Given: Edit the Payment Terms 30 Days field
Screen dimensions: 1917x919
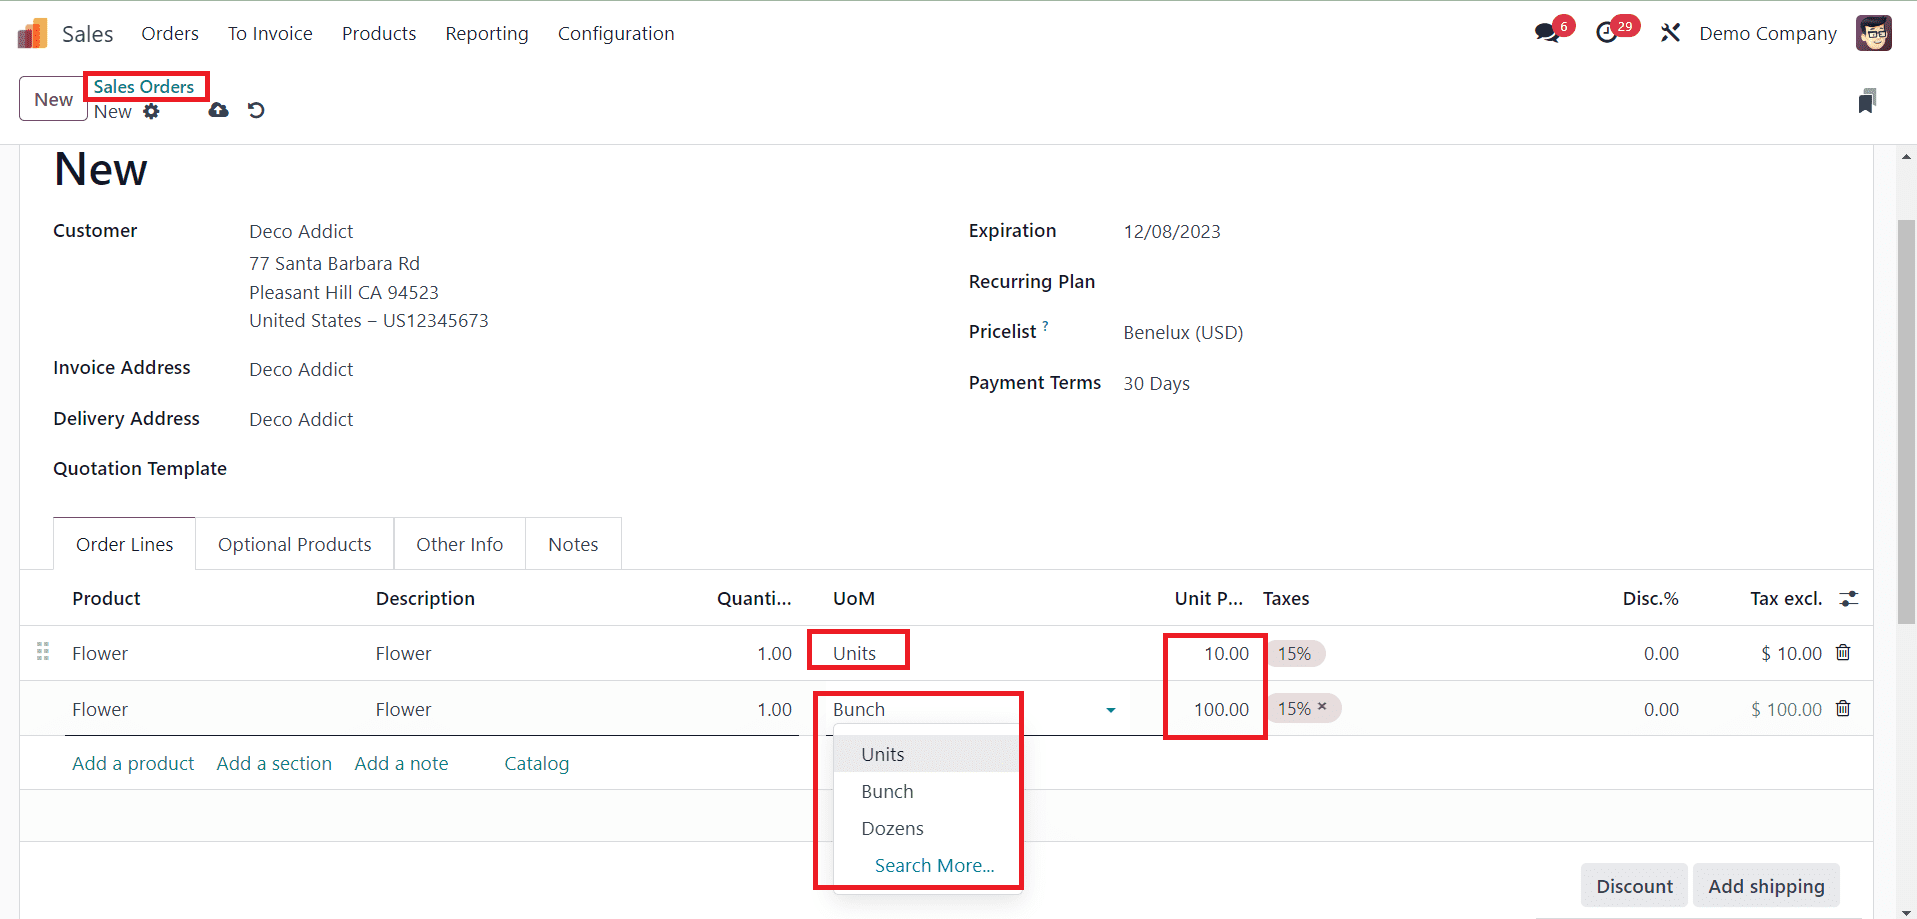Looking at the screenshot, I should pos(1156,383).
